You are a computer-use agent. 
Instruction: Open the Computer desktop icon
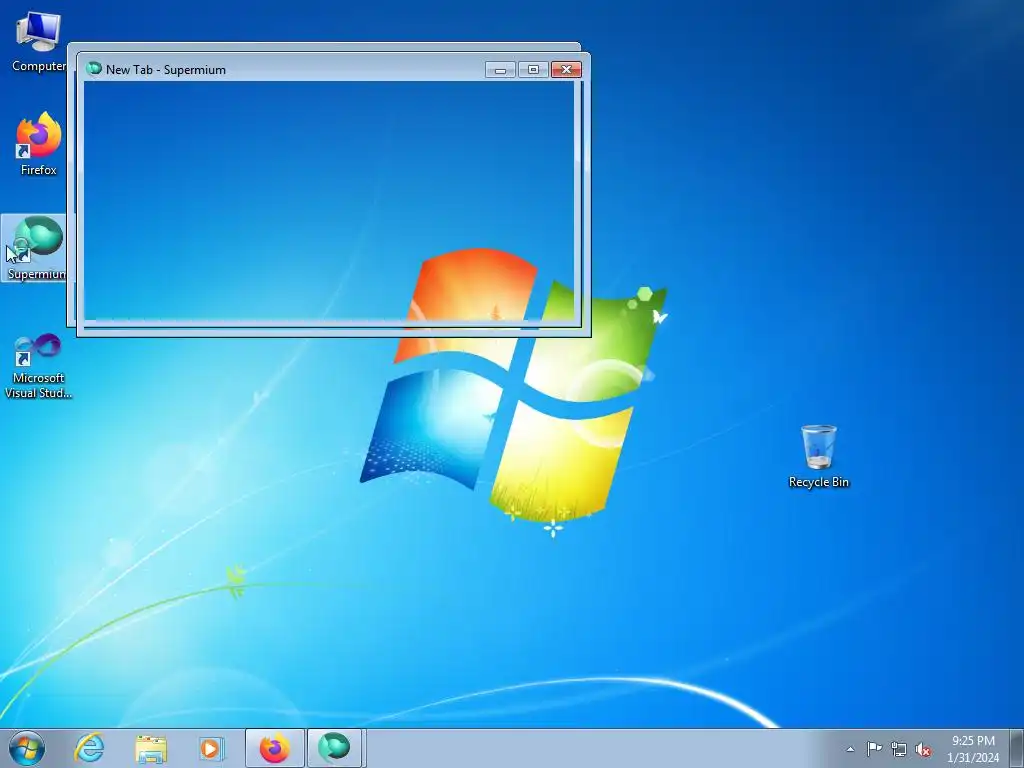[39, 41]
